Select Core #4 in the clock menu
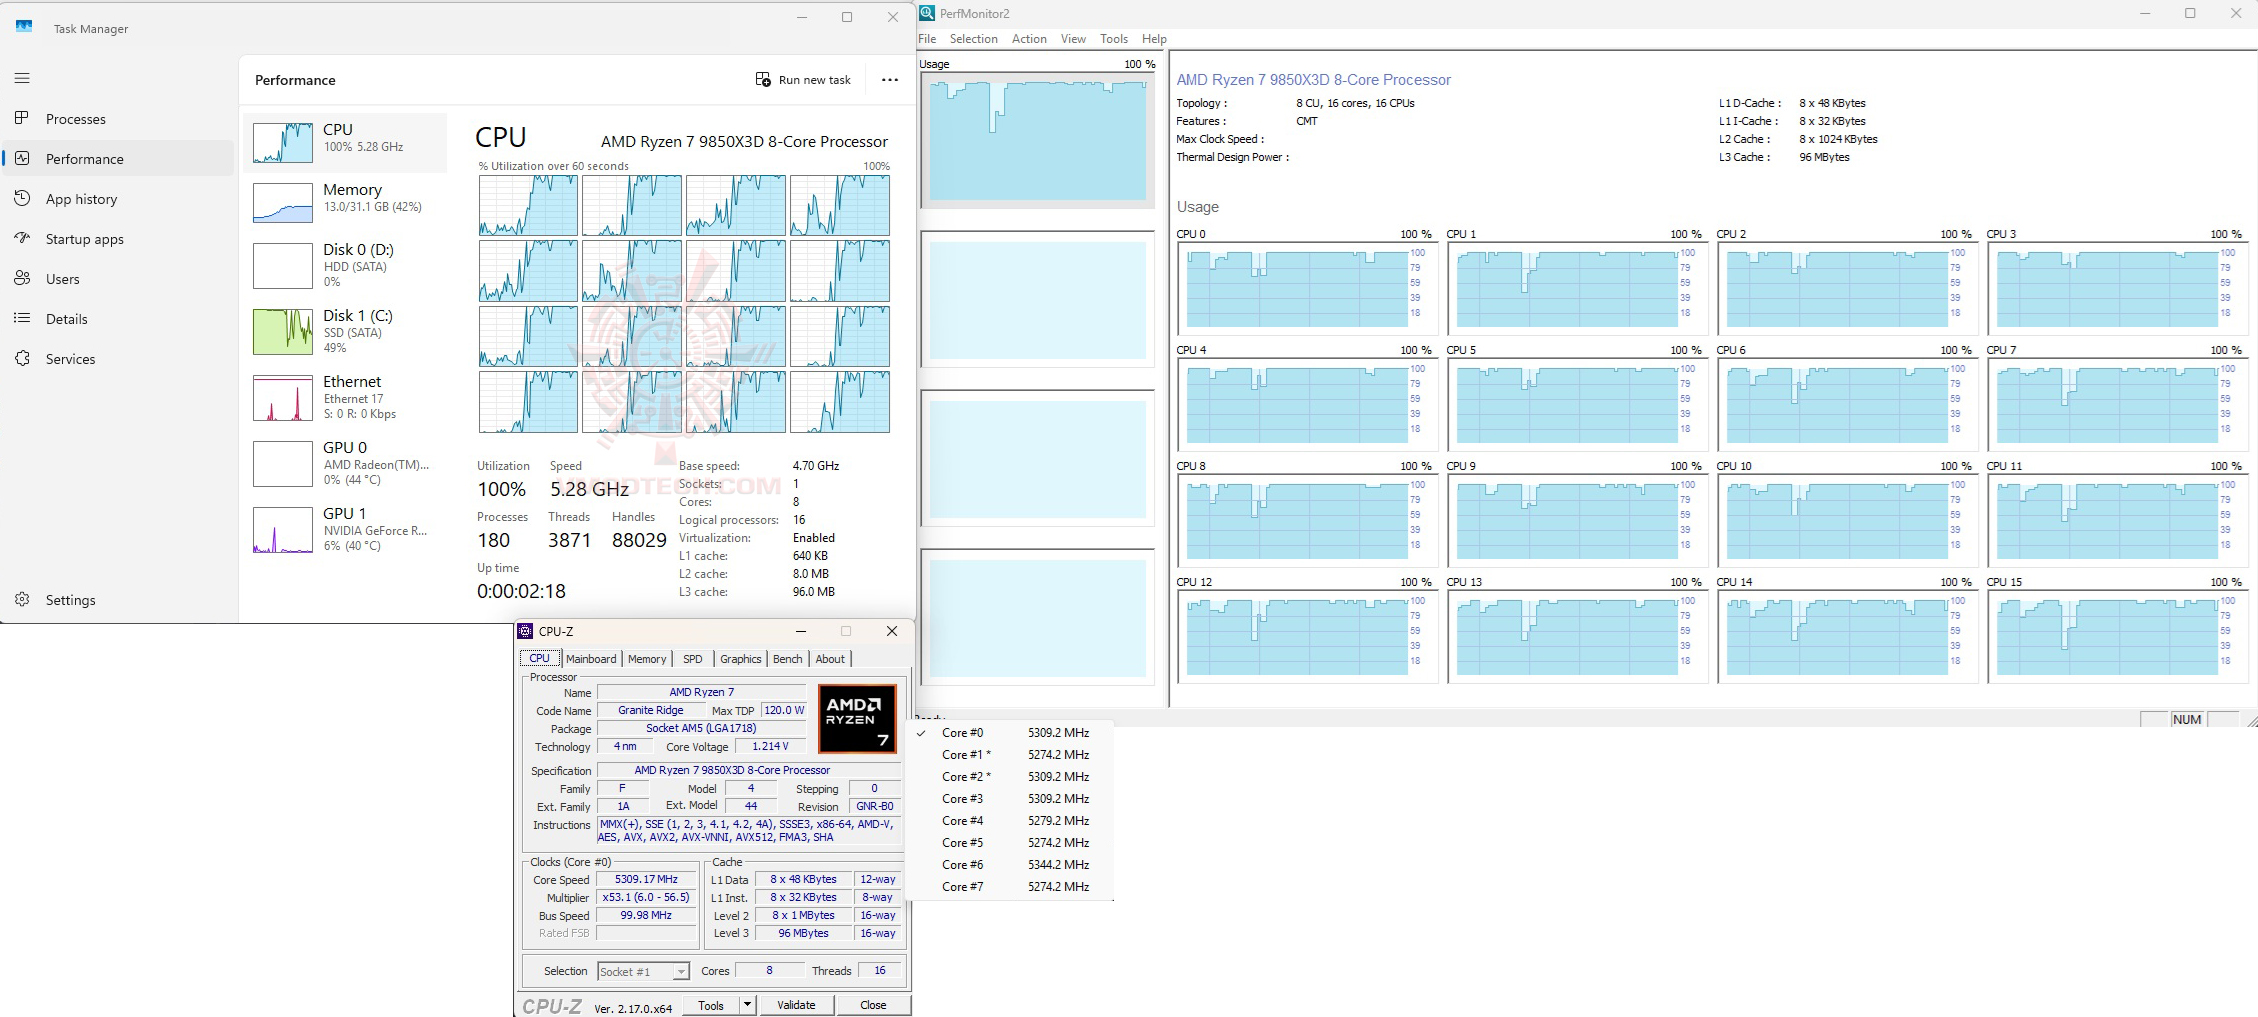The height and width of the screenshot is (1017, 2258). [1010, 821]
